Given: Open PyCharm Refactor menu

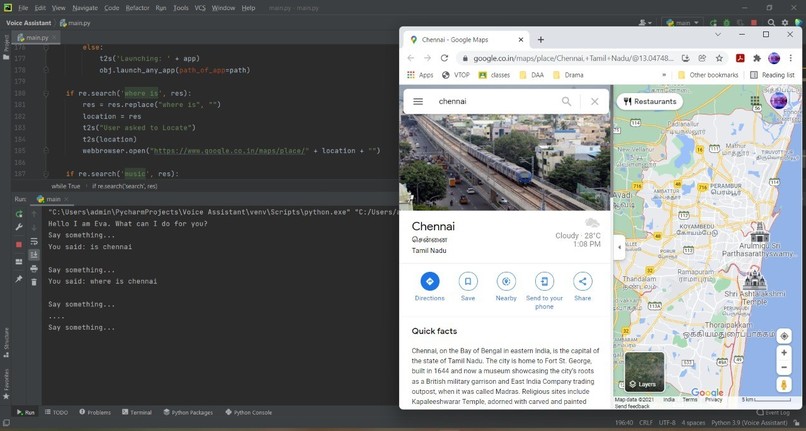Looking at the screenshot, I should click(x=137, y=8).
